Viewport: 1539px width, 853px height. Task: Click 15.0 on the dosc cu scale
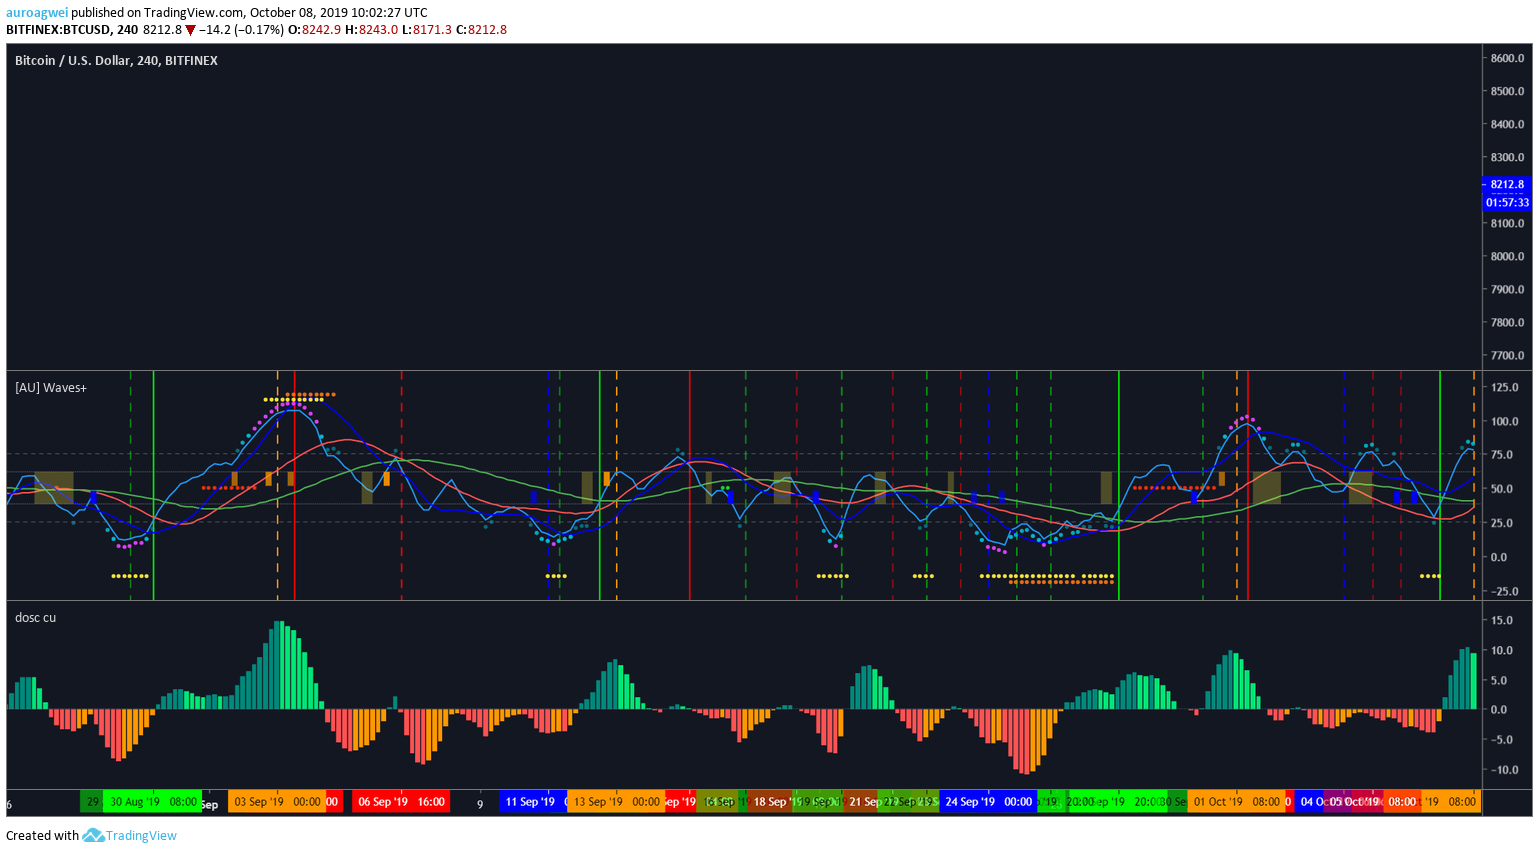[1501, 621]
